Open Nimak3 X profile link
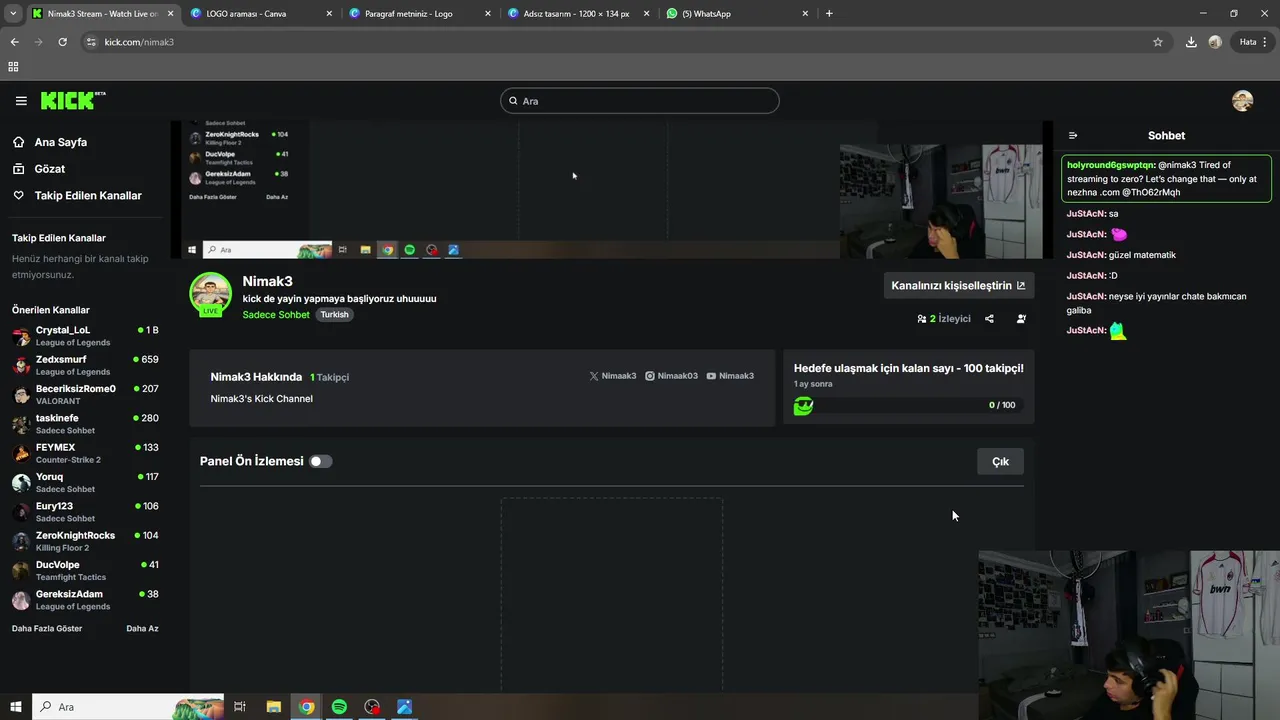Screen dimensions: 1280x720 point(612,376)
